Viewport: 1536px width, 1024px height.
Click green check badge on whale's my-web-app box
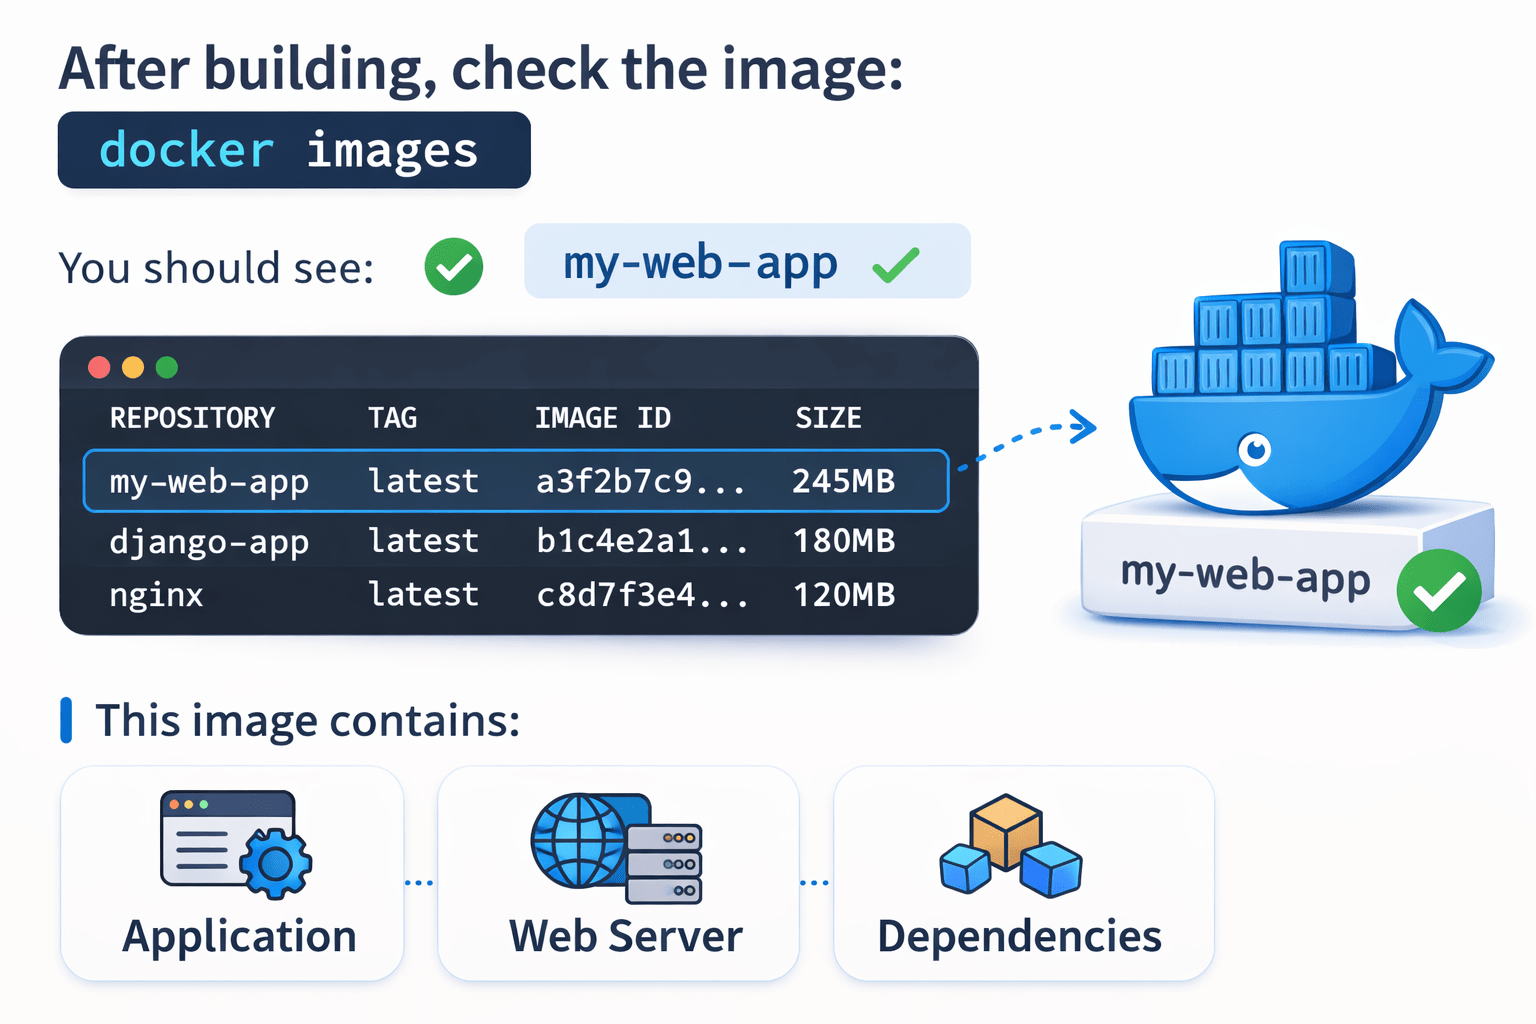click(1439, 590)
